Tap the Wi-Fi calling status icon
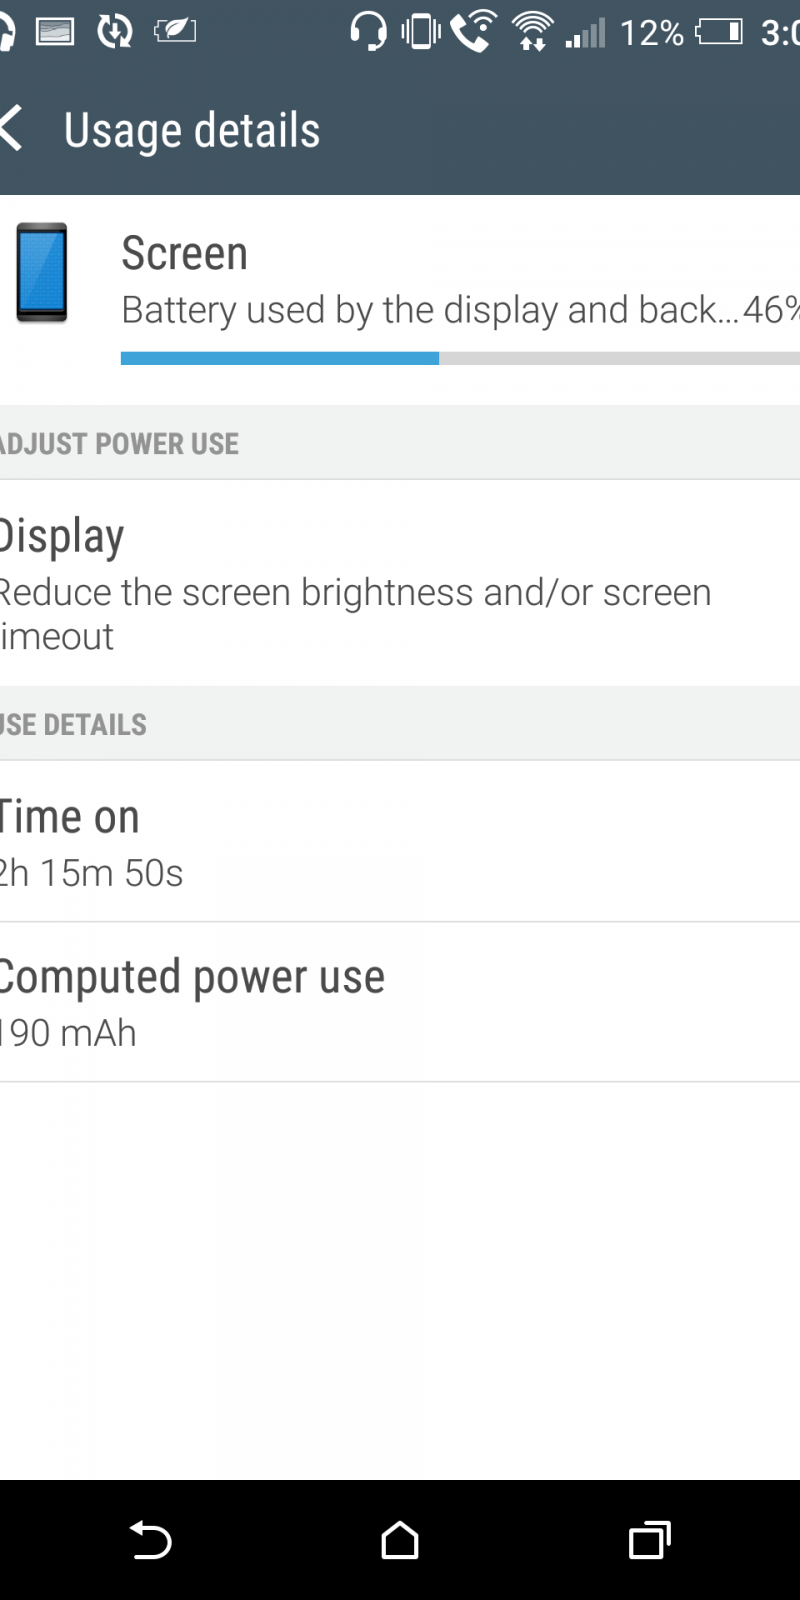800x1600 pixels. (x=473, y=32)
